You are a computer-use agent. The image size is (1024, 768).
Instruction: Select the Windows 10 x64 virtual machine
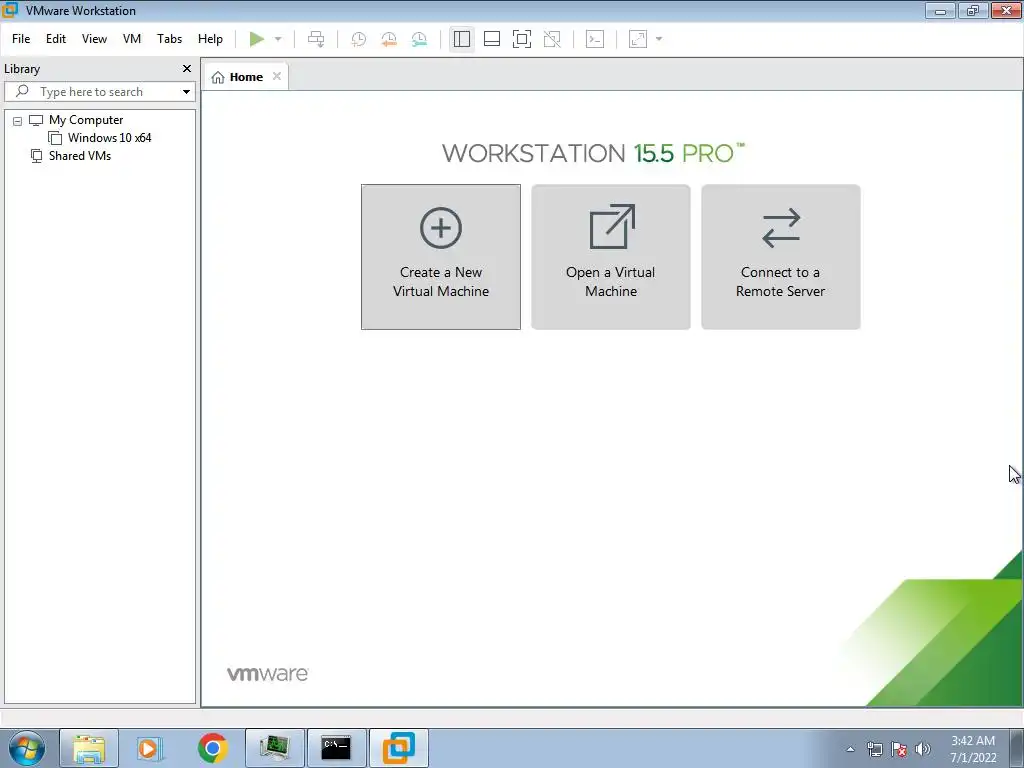click(109, 138)
